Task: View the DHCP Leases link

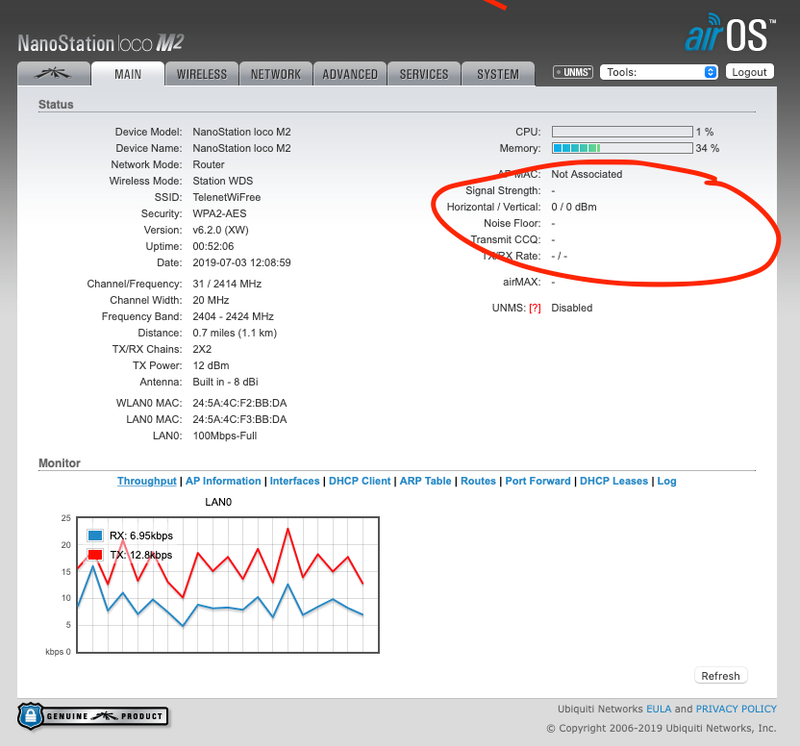Action: [x=614, y=481]
